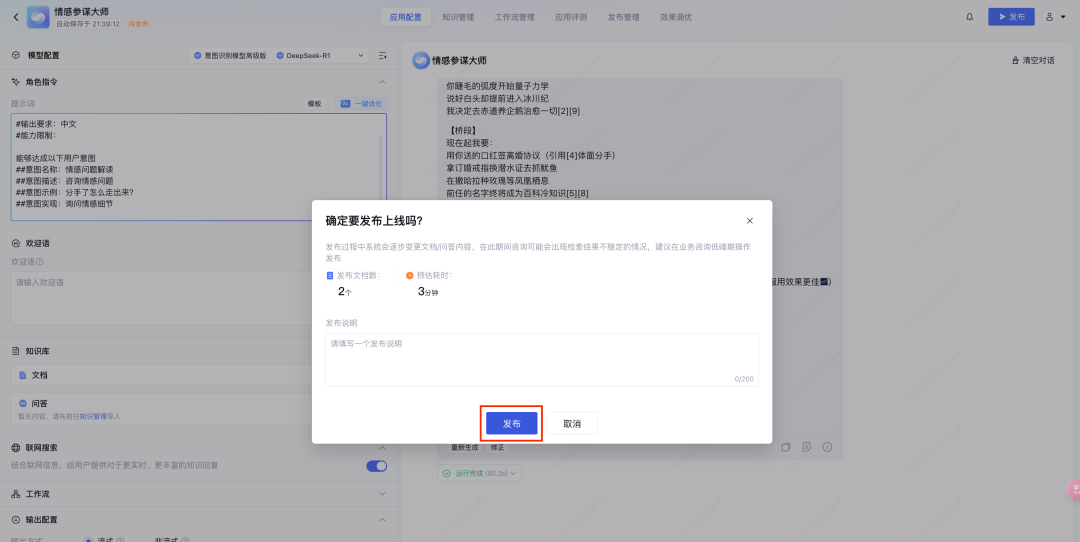Viewport: 1080px width, 542px height.
Task: Switch to the 知识管理 tab
Action: click(458, 17)
